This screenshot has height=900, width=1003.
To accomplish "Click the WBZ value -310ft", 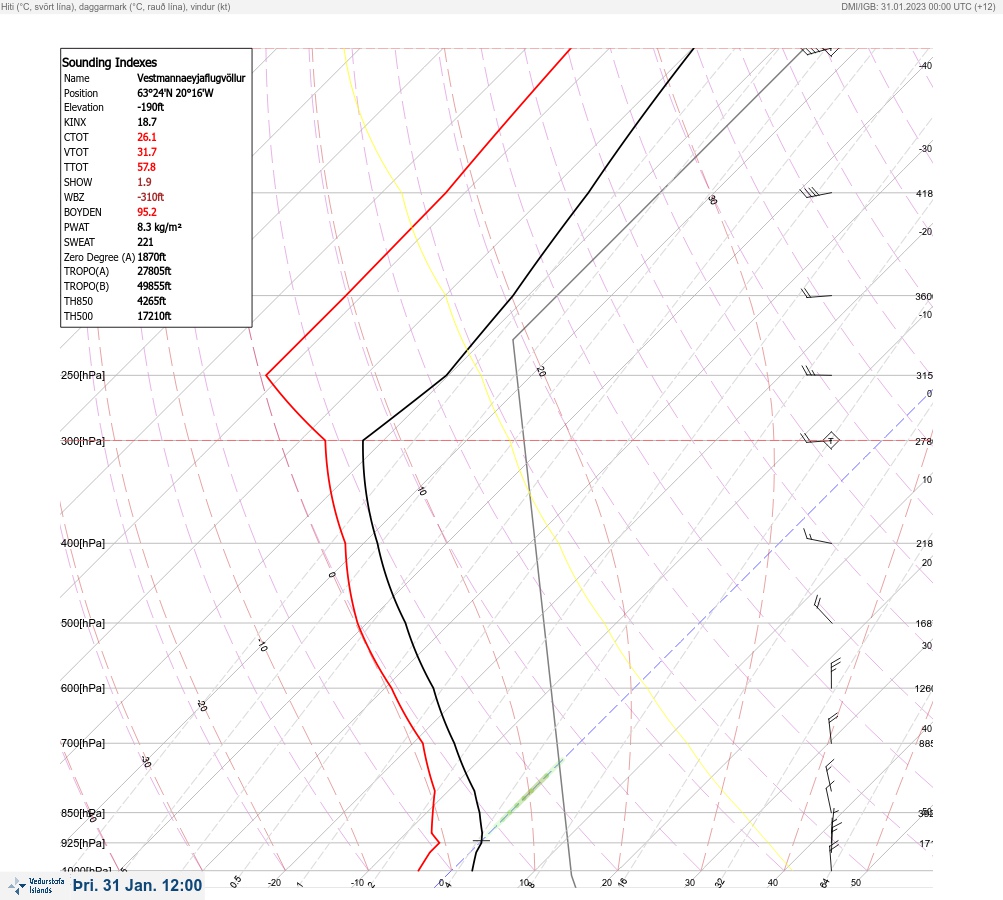I will click(150, 197).
